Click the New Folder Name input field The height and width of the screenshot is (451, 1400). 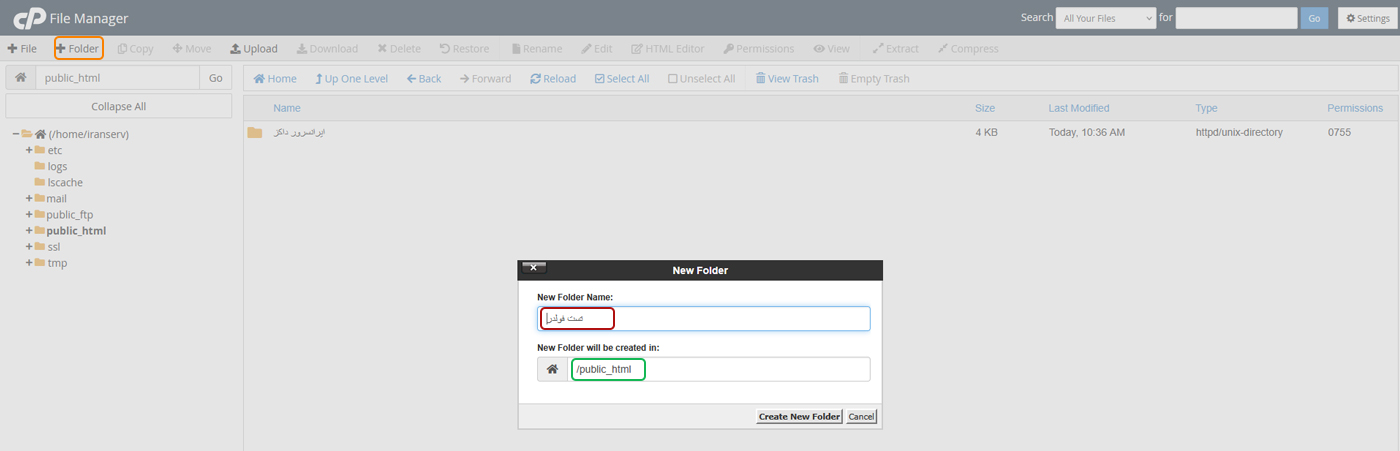coord(740,318)
